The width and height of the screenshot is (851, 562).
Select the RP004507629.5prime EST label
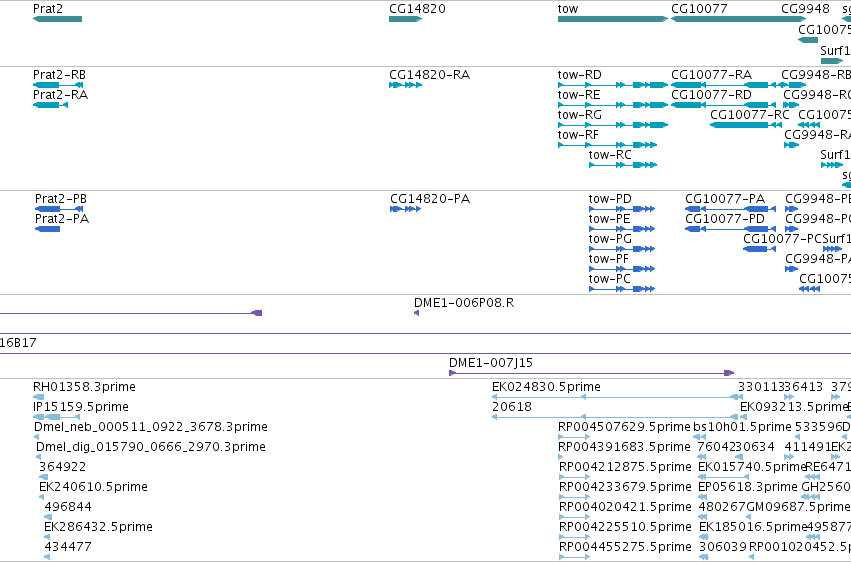[x=625, y=427]
